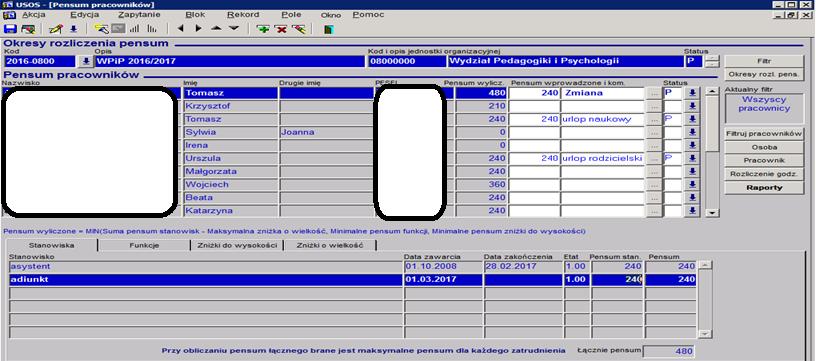The height and width of the screenshot is (361, 816).
Task: Click employee list scrollbar up arrow
Action: 711,92
